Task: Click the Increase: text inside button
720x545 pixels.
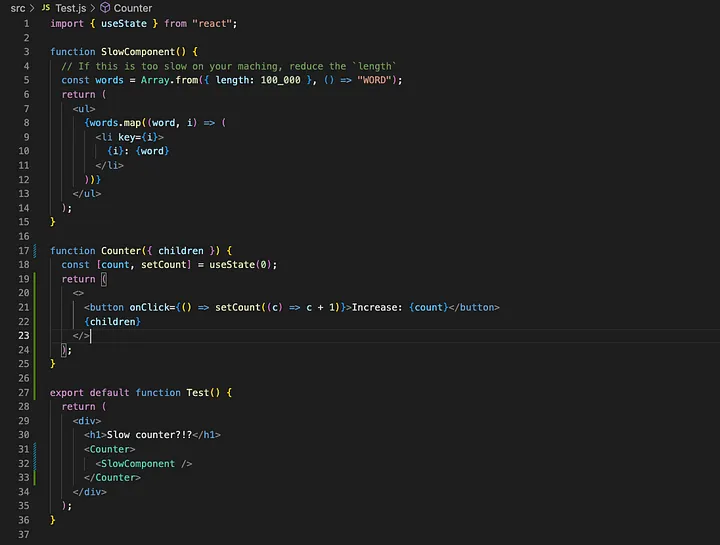Action: 377,307
